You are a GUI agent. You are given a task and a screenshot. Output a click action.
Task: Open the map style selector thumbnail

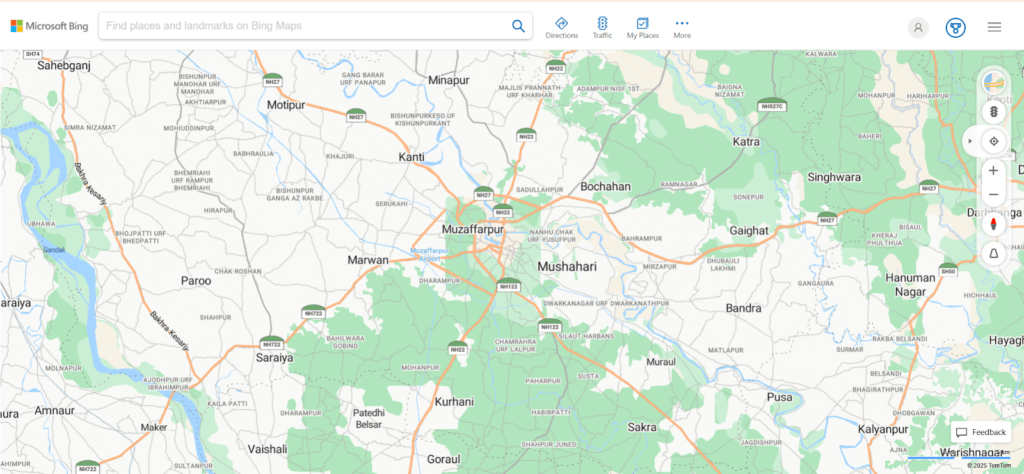[x=994, y=82]
